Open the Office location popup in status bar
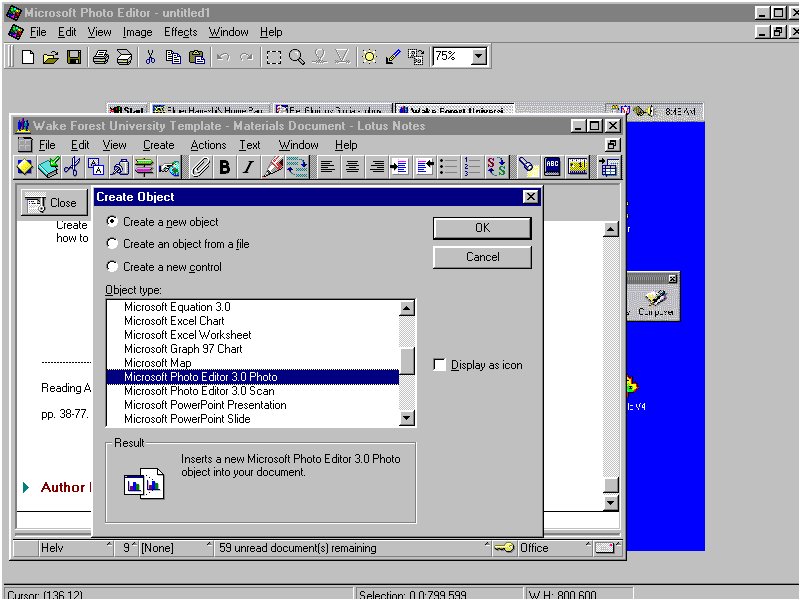This screenshot has width=799, height=599. (554, 548)
